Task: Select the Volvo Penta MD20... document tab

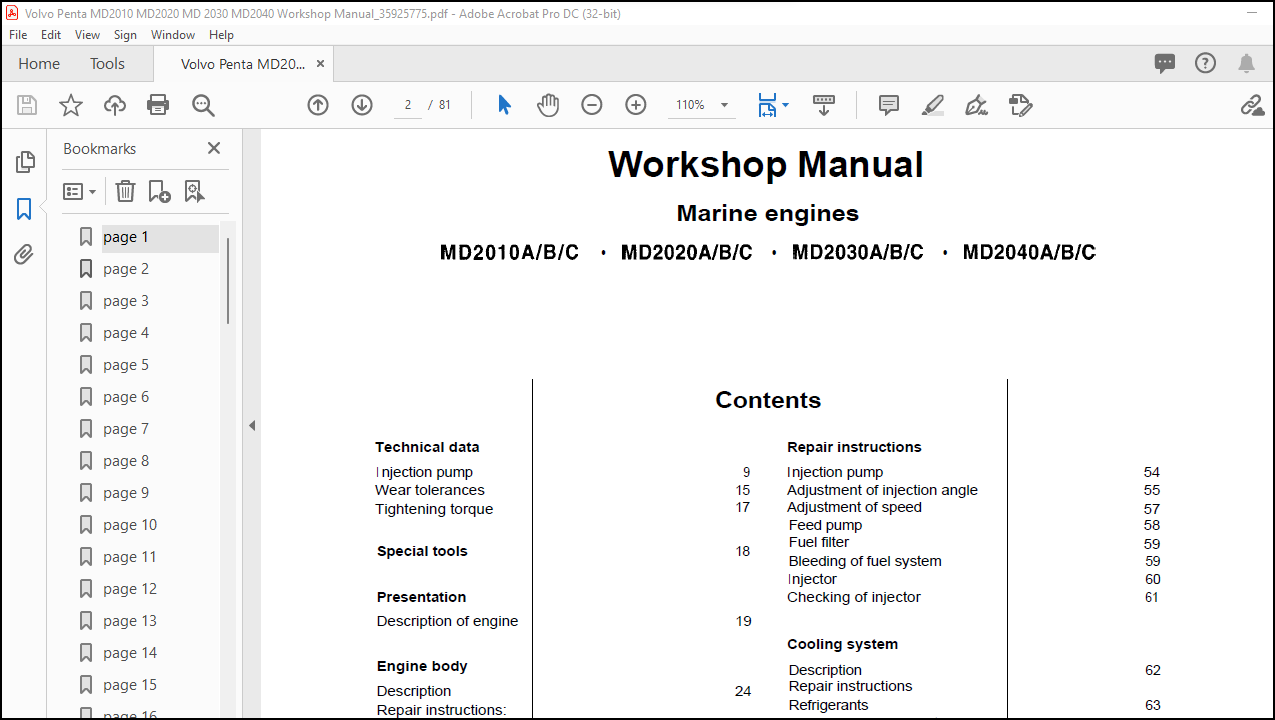Action: (243, 63)
